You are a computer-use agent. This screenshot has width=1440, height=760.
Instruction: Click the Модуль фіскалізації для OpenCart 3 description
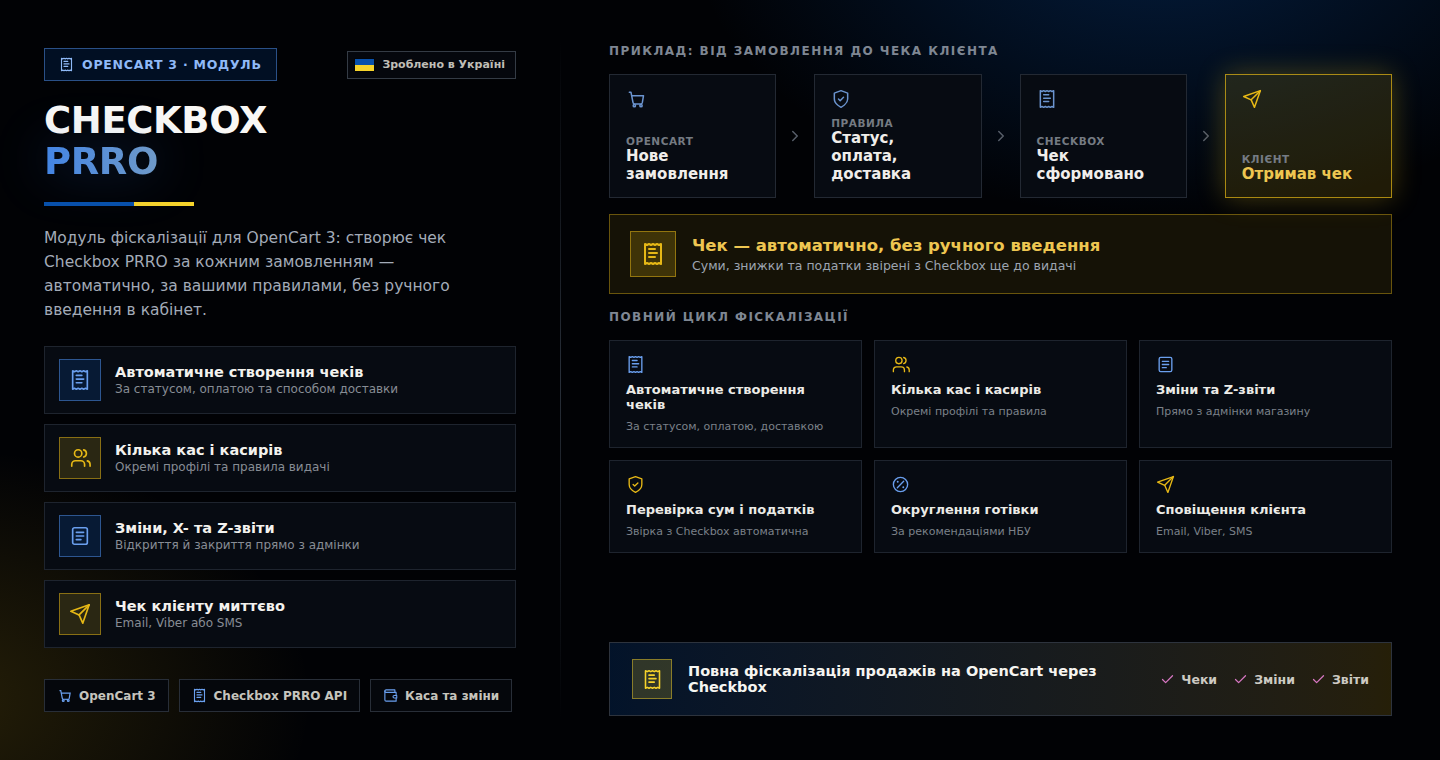(247, 274)
